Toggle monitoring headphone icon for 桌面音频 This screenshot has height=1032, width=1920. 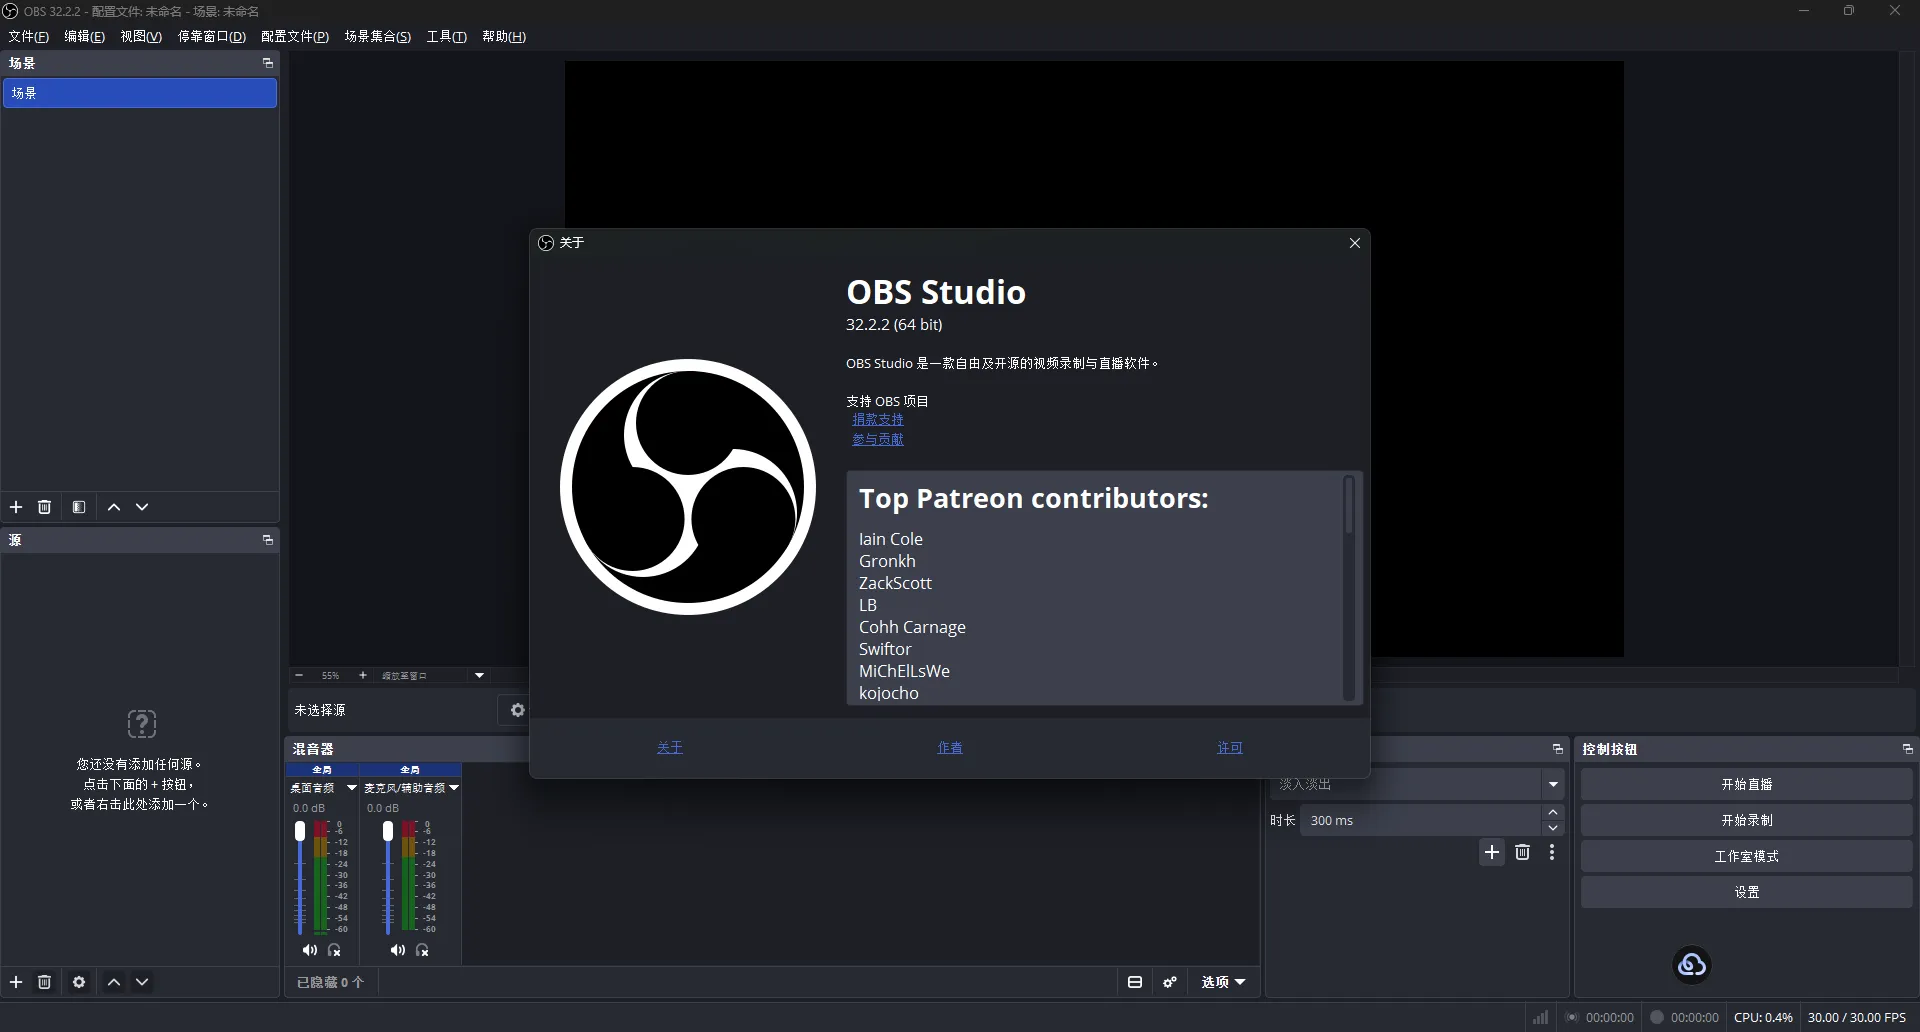click(335, 950)
